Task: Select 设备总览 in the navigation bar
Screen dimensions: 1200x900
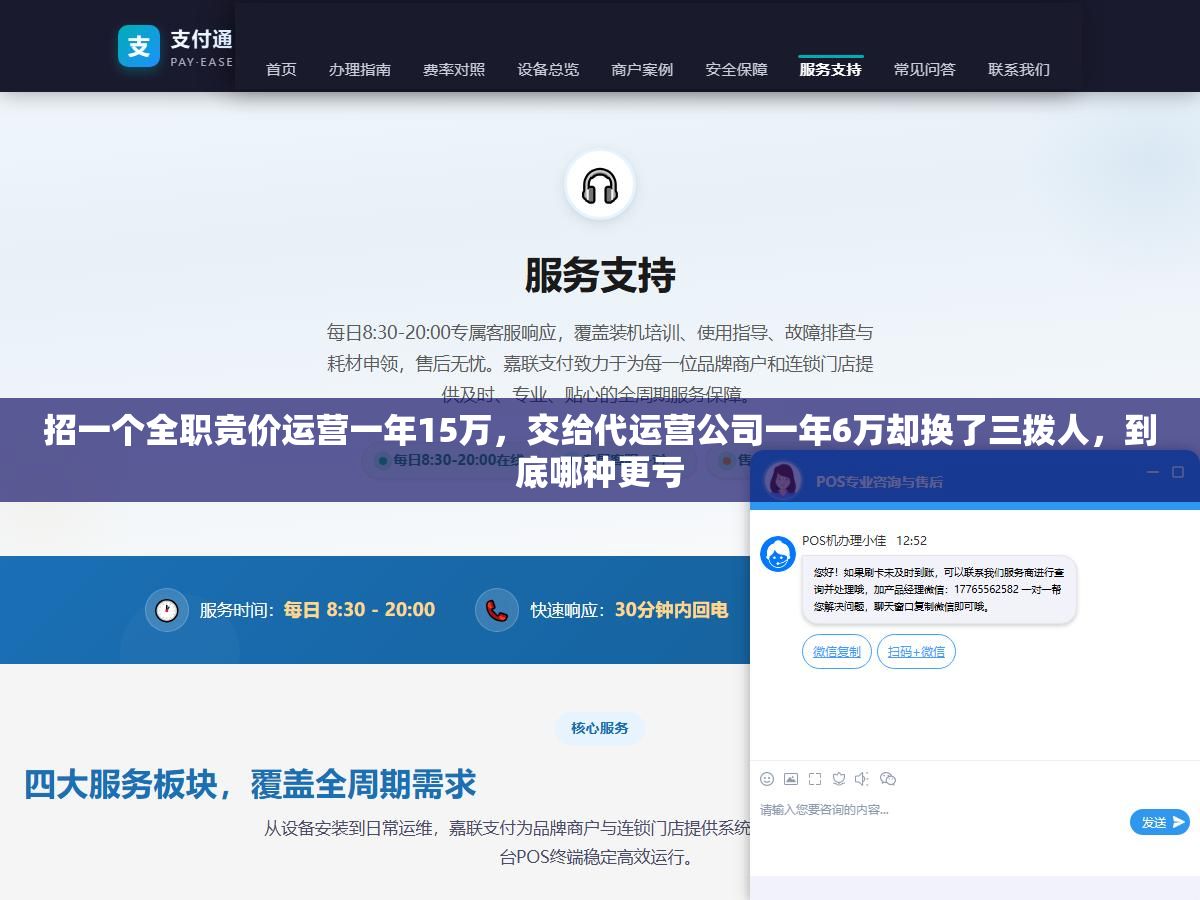Action: [548, 69]
